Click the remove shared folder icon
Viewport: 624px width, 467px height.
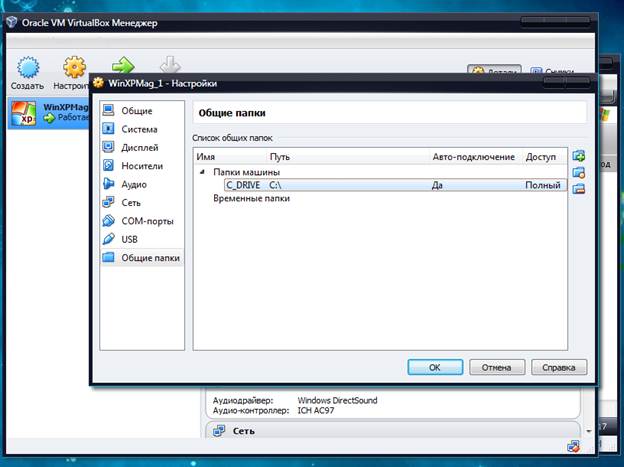point(579,189)
